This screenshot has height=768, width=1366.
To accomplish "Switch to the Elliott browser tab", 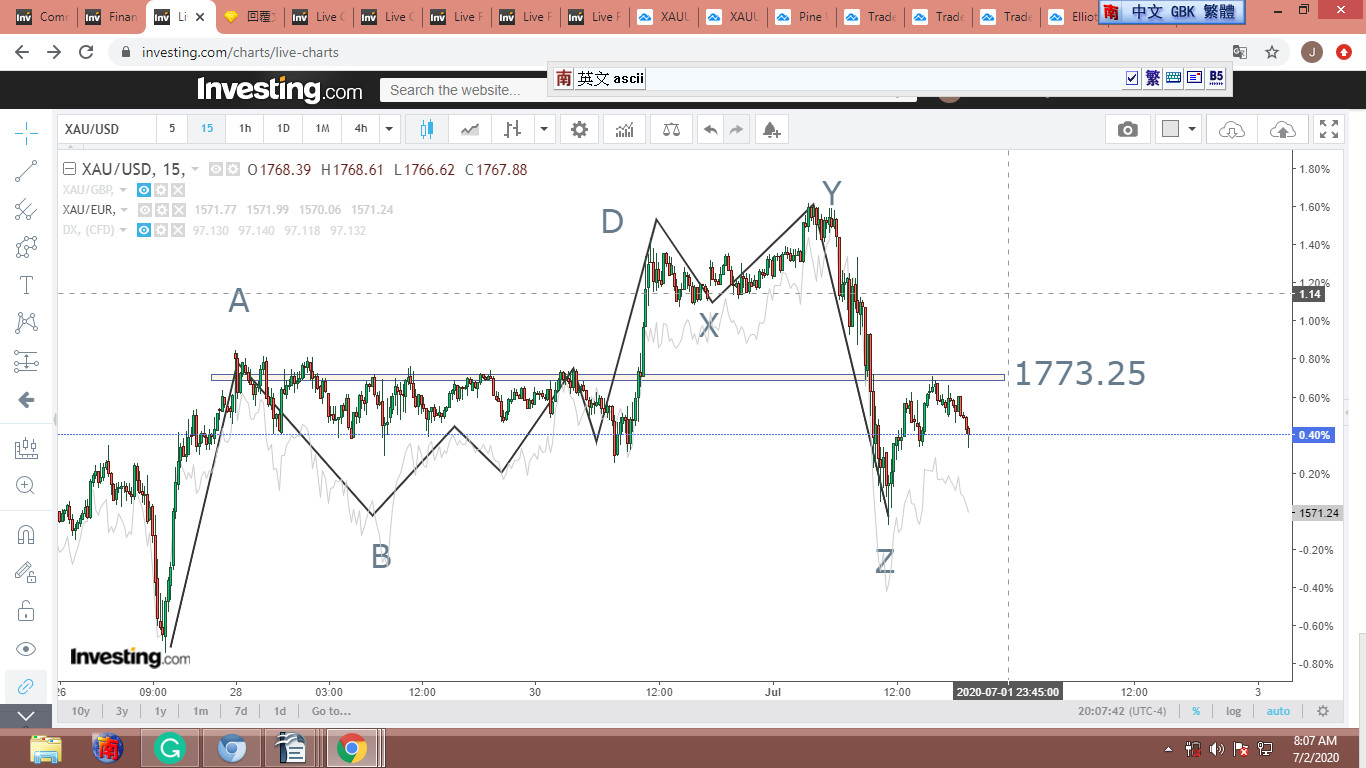I will point(1074,17).
